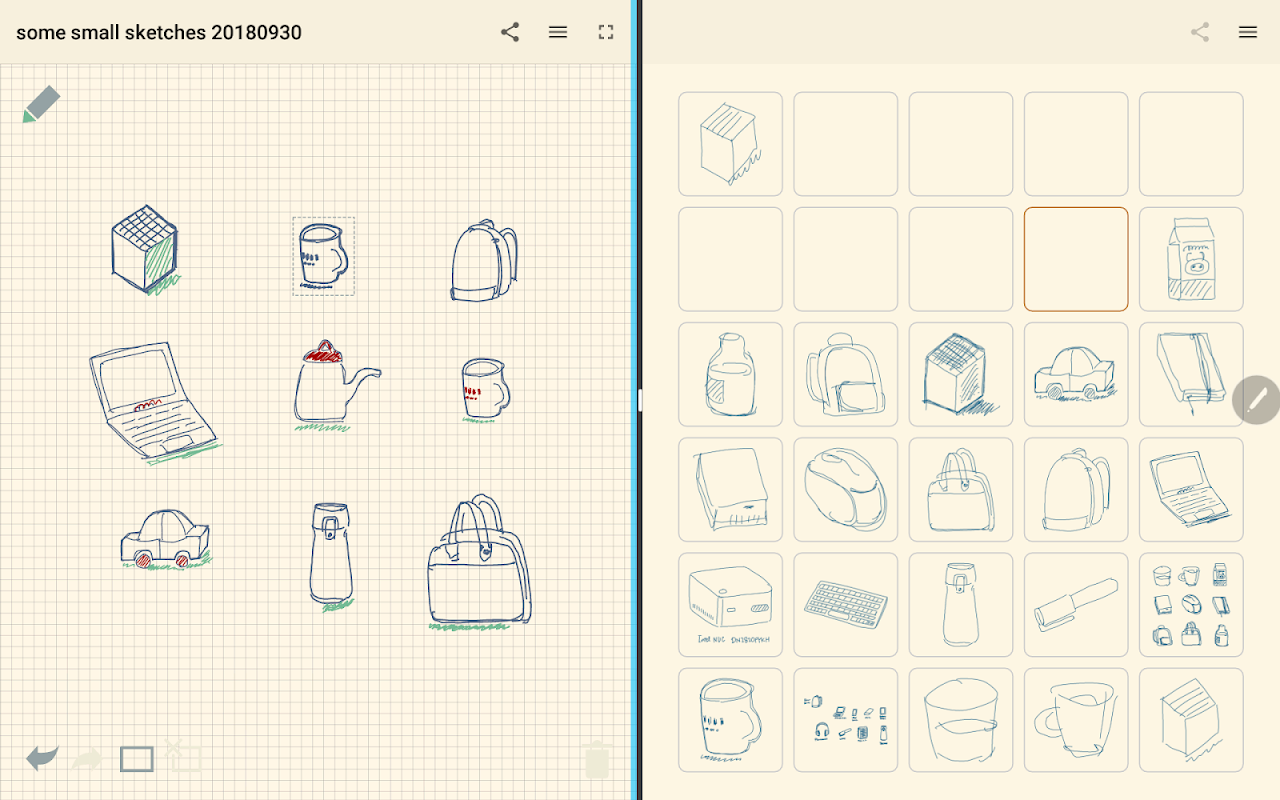Click the sketch title text
Image resolution: width=1280 pixels, height=800 pixels.
pos(159,32)
